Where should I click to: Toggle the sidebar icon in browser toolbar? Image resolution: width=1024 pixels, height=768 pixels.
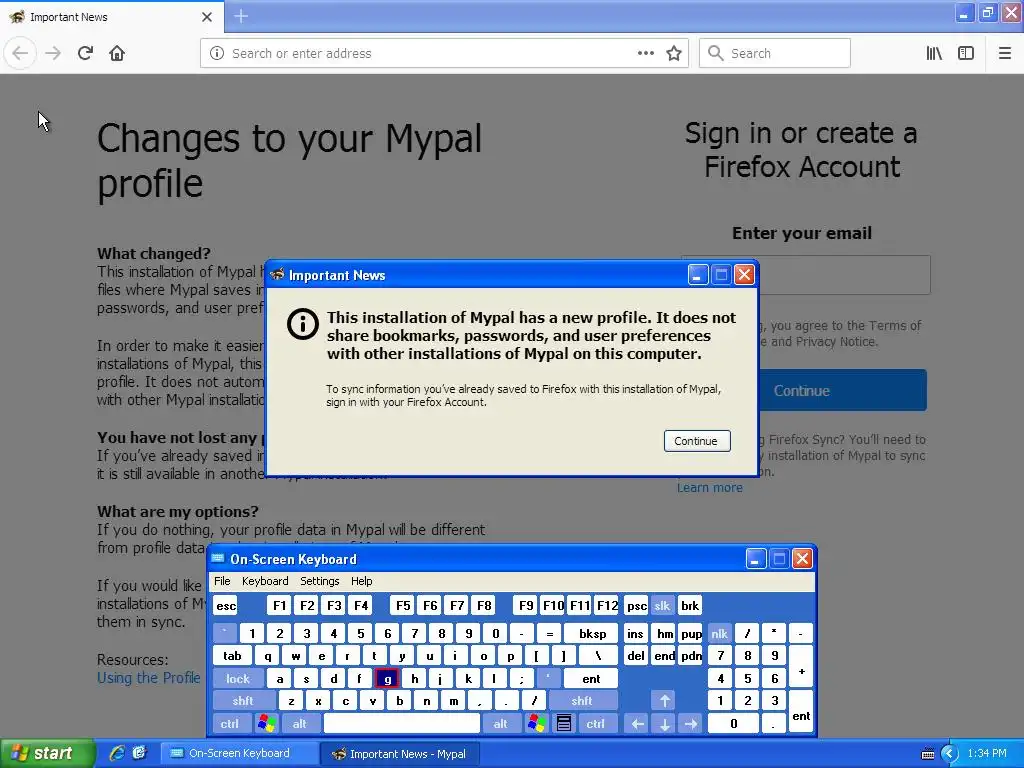tap(966, 53)
